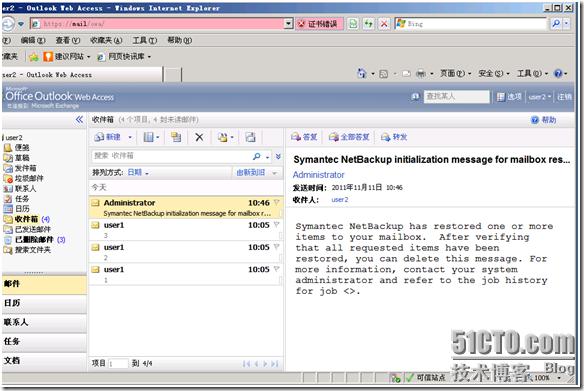This screenshot has height=391, width=584.
Task: Go to the last page arrow
Action: 274,363
